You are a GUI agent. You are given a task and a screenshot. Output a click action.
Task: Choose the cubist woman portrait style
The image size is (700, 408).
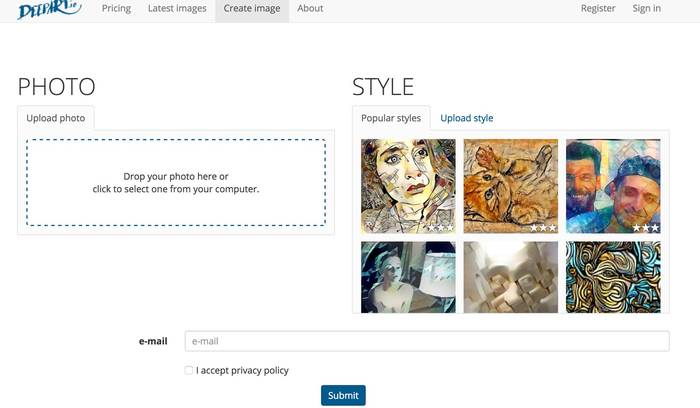pos(408,186)
